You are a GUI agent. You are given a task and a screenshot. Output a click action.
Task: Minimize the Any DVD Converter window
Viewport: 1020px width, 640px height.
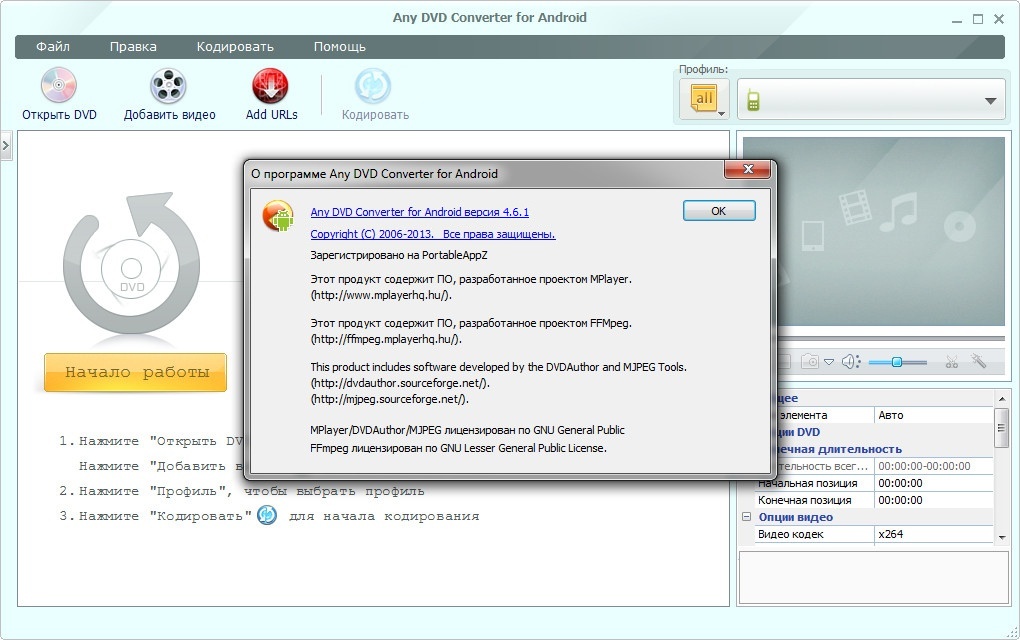coord(956,20)
